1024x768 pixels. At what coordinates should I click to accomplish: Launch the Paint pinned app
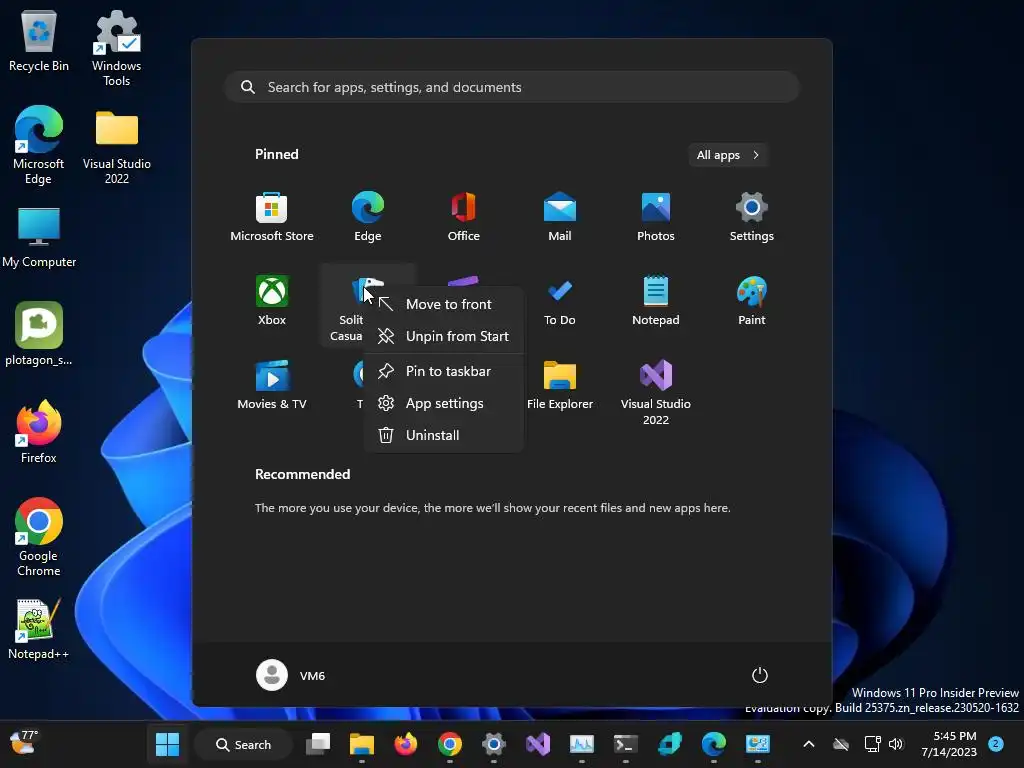[752, 302]
